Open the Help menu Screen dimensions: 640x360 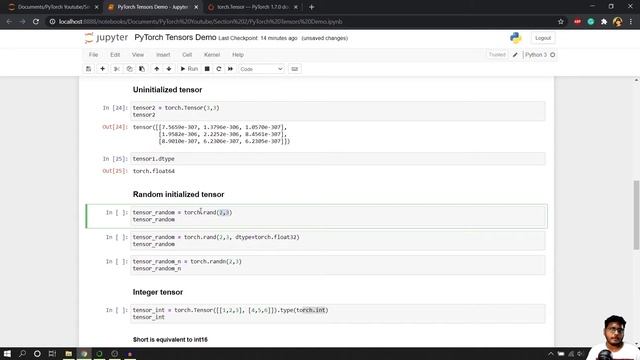(238, 55)
